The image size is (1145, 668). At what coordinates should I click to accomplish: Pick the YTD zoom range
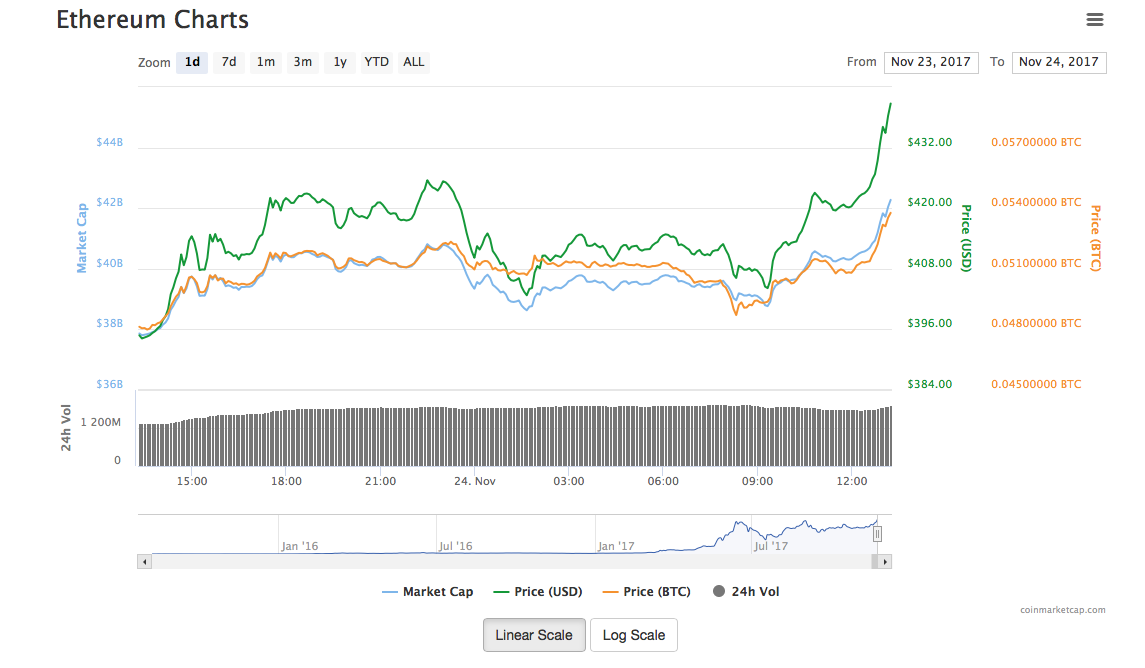point(376,62)
